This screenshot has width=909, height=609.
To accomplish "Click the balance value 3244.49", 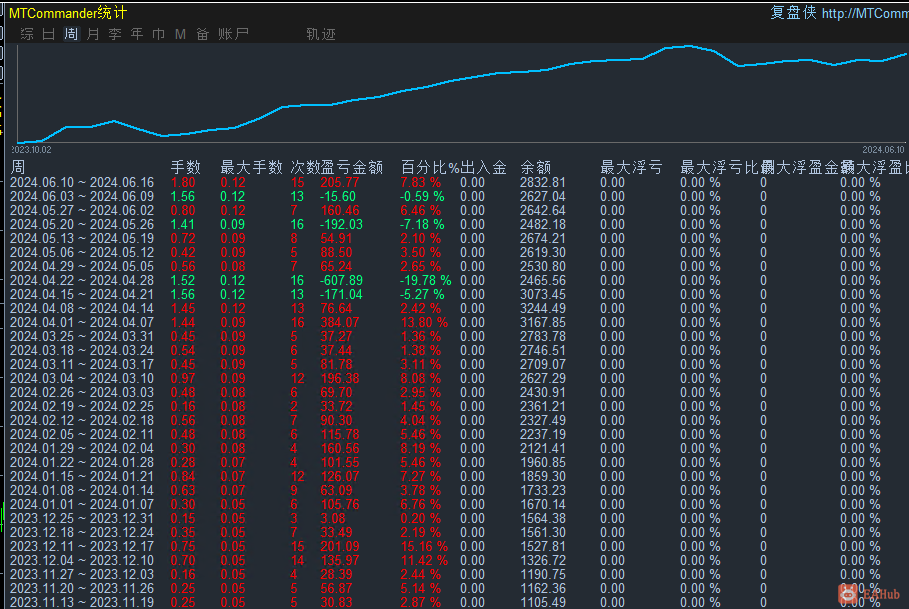I will (x=543, y=309).
